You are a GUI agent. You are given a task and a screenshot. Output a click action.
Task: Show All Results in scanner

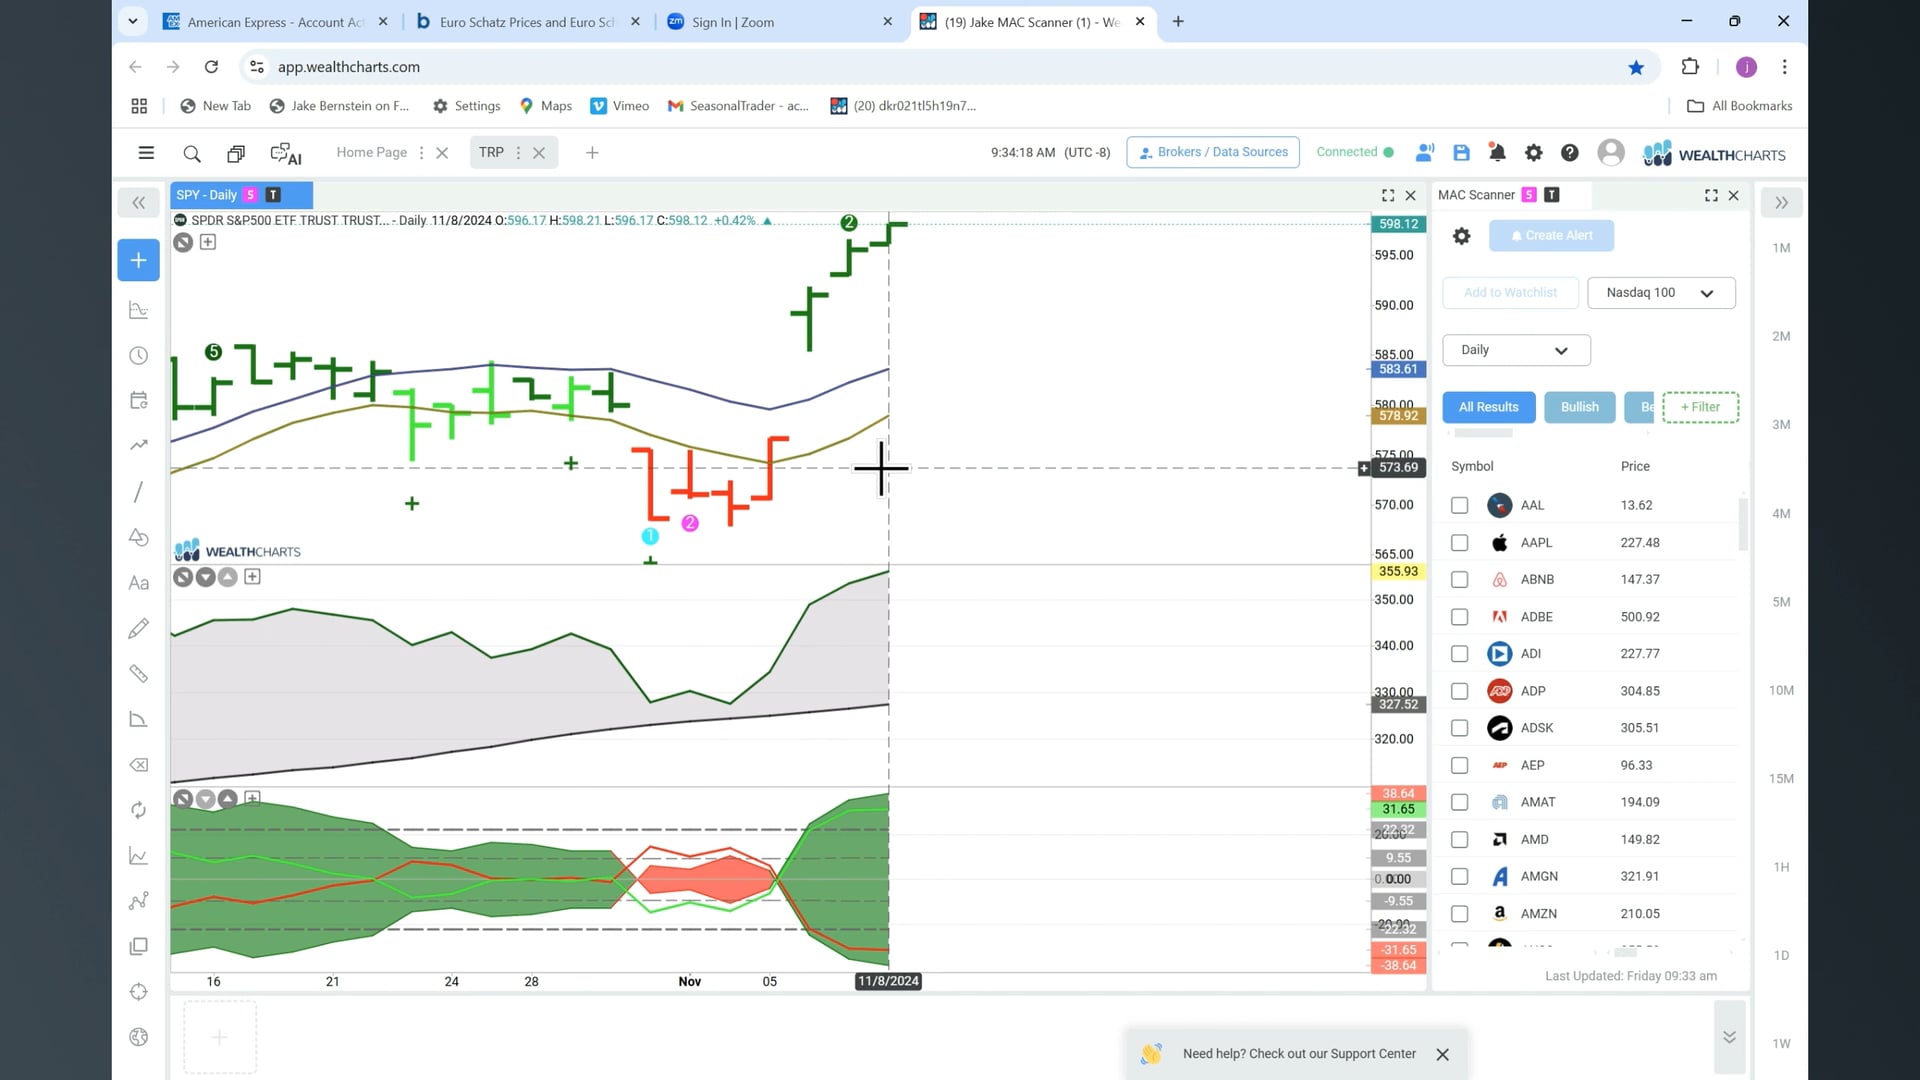tap(1488, 407)
